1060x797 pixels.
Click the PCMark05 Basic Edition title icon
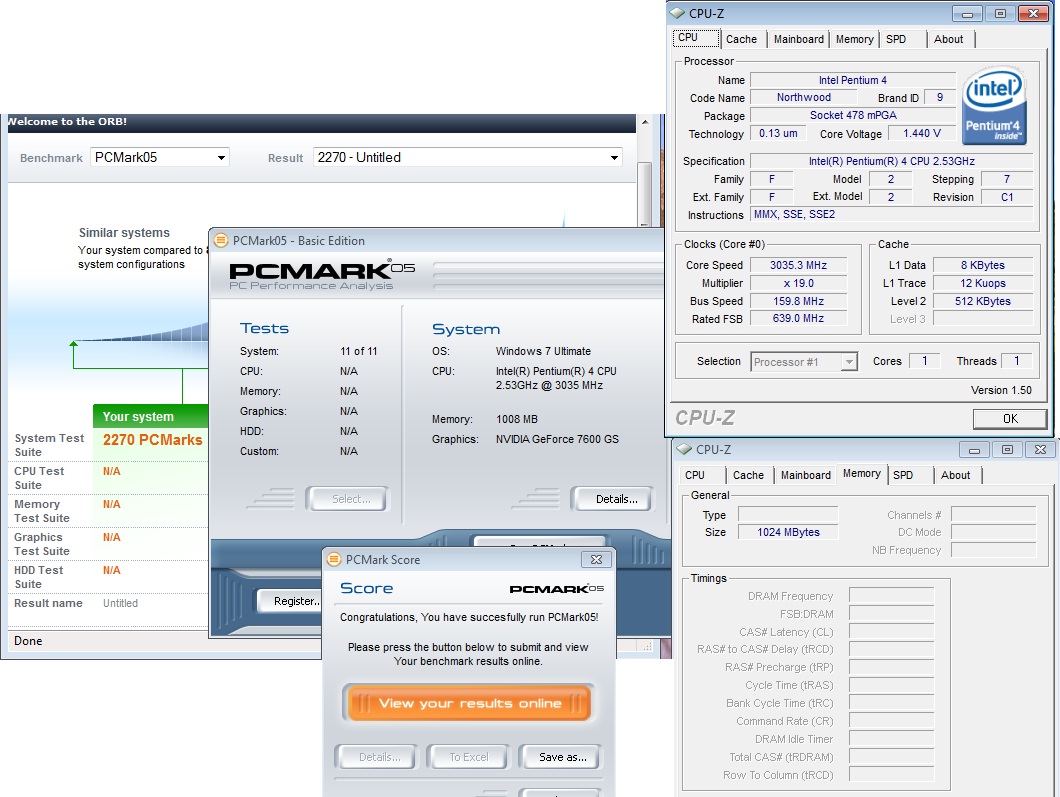click(220, 240)
